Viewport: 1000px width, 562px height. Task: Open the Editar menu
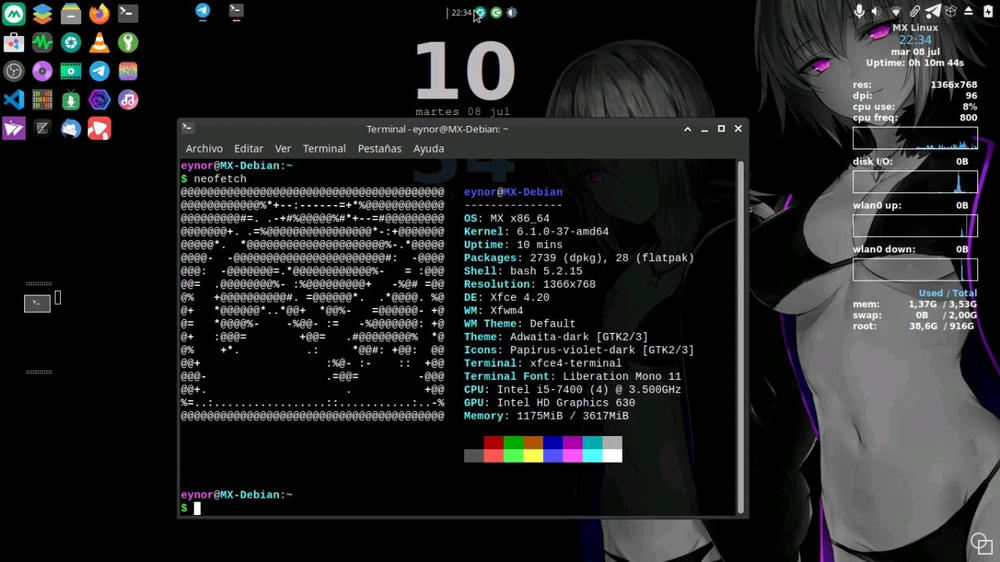pos(249,149)
